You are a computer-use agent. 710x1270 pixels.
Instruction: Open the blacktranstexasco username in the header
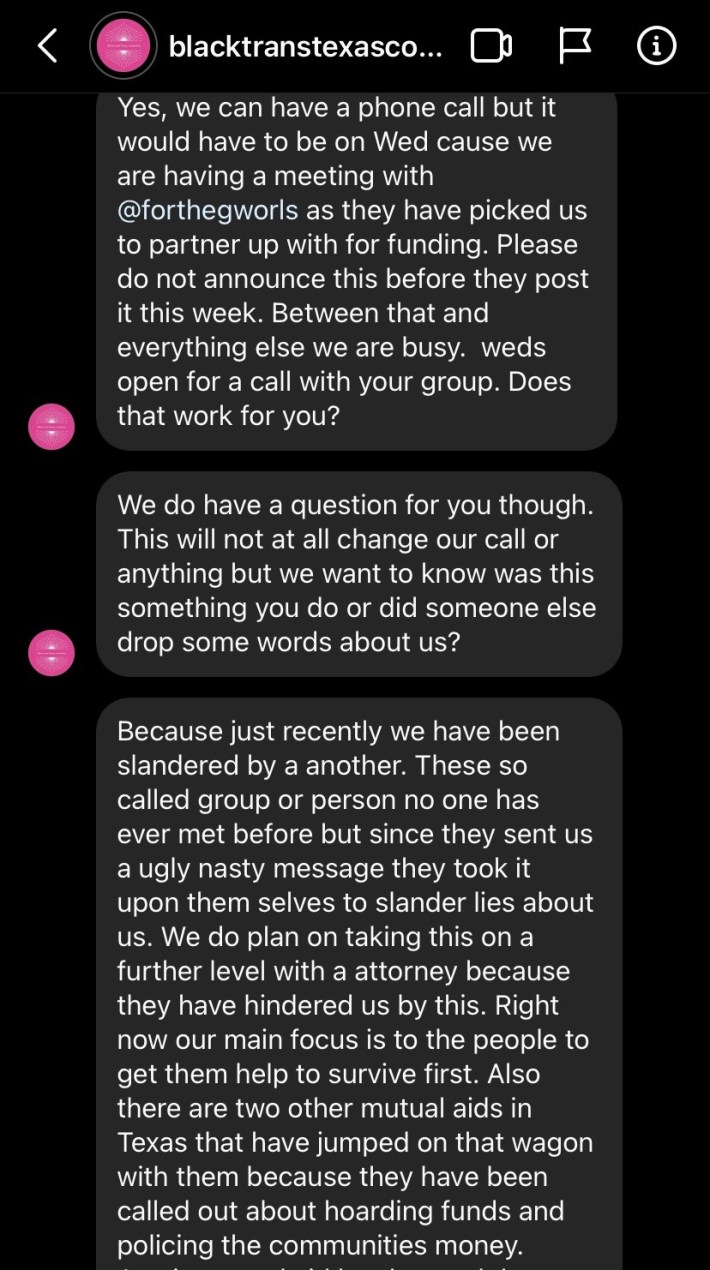point(305,46)
